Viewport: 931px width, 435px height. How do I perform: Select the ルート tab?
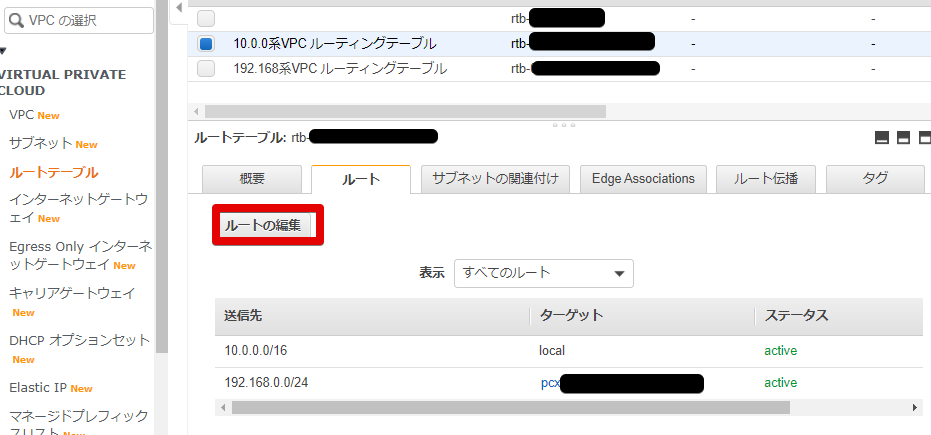(361, 179)
